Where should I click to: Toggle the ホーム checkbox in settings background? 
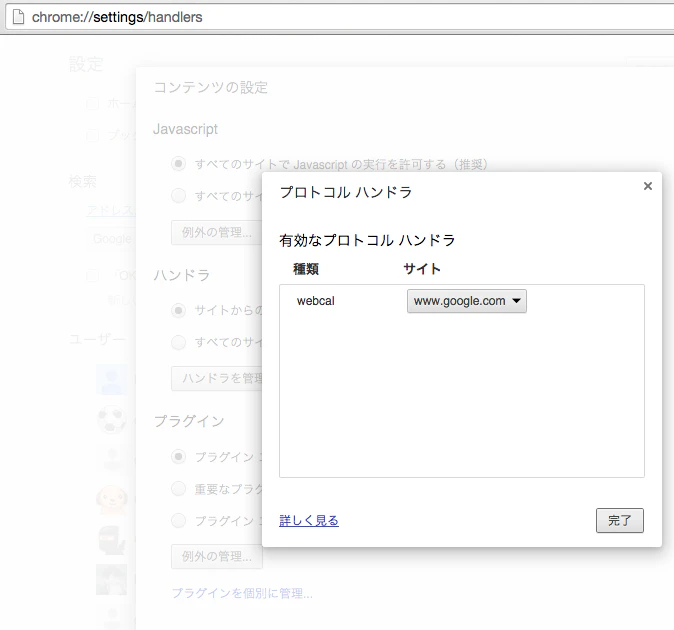coord(92,104)
